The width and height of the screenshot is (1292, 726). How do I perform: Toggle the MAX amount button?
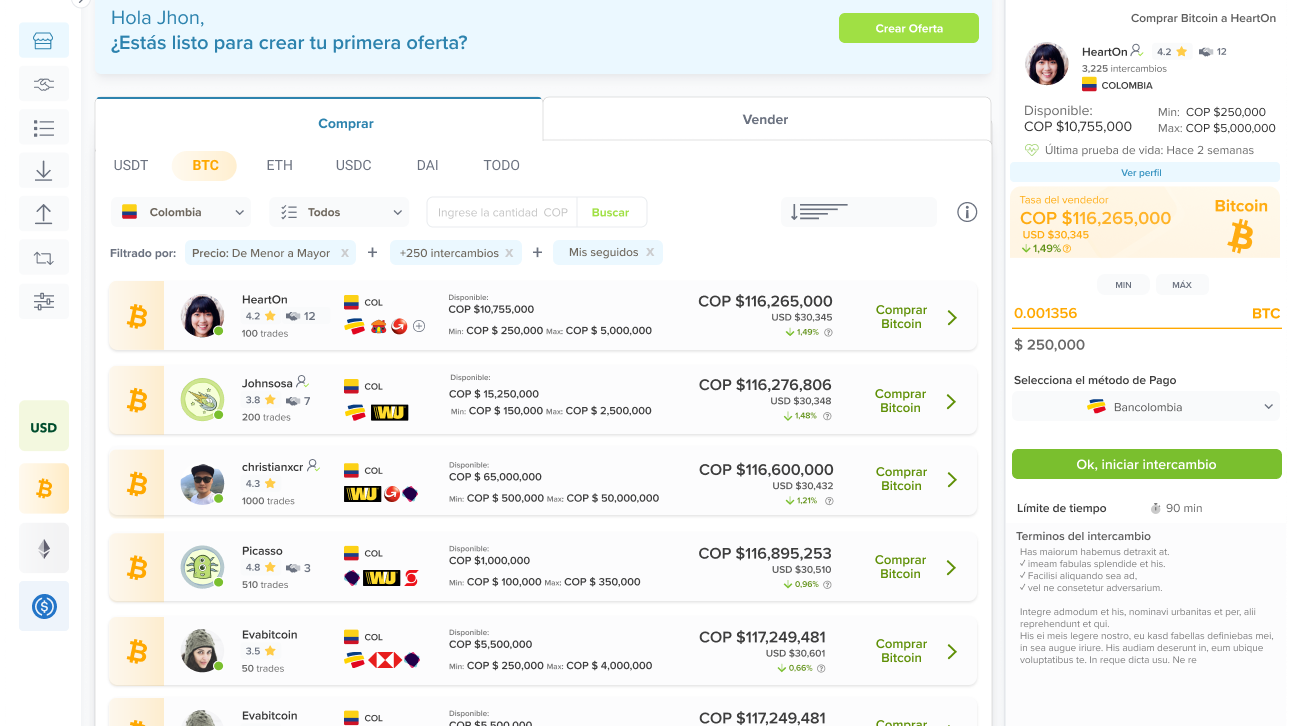(1181, 285)
